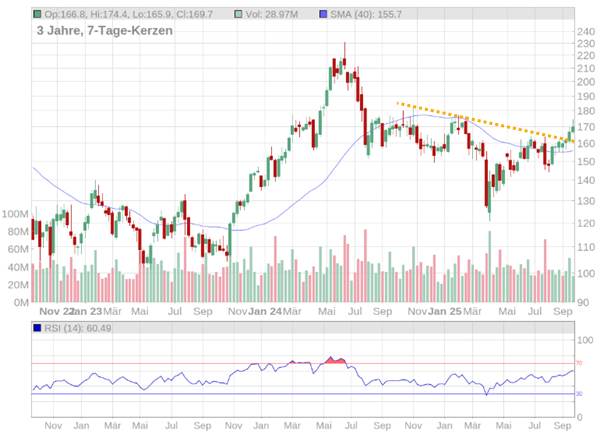Click the 'RSI (14): 60.49' indicator label

tap(78, 328)
